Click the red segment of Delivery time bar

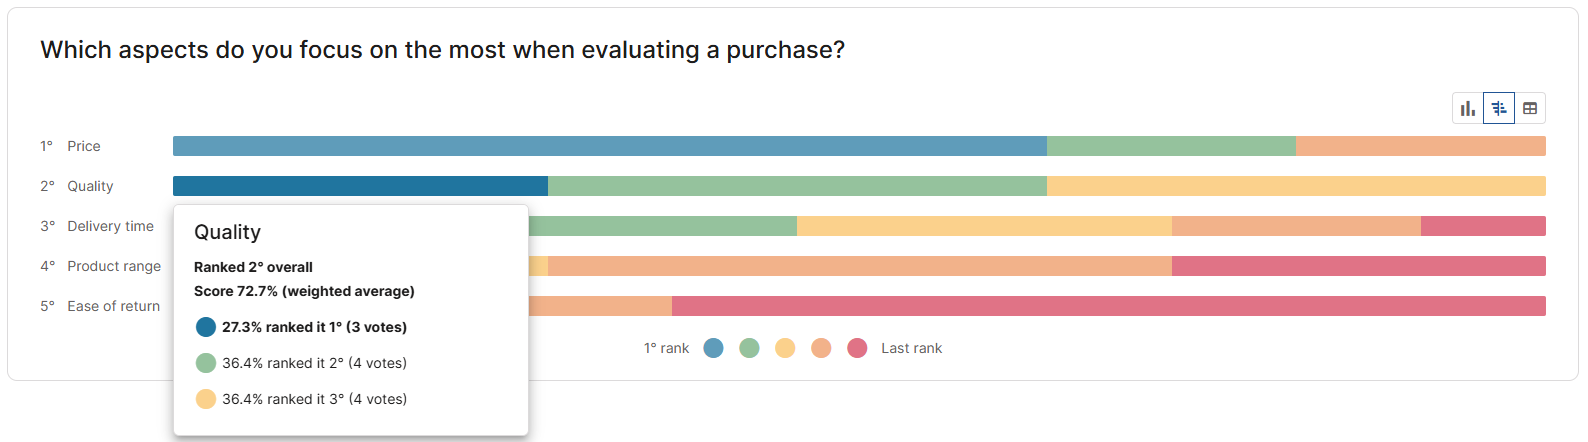coord(1483,226)
